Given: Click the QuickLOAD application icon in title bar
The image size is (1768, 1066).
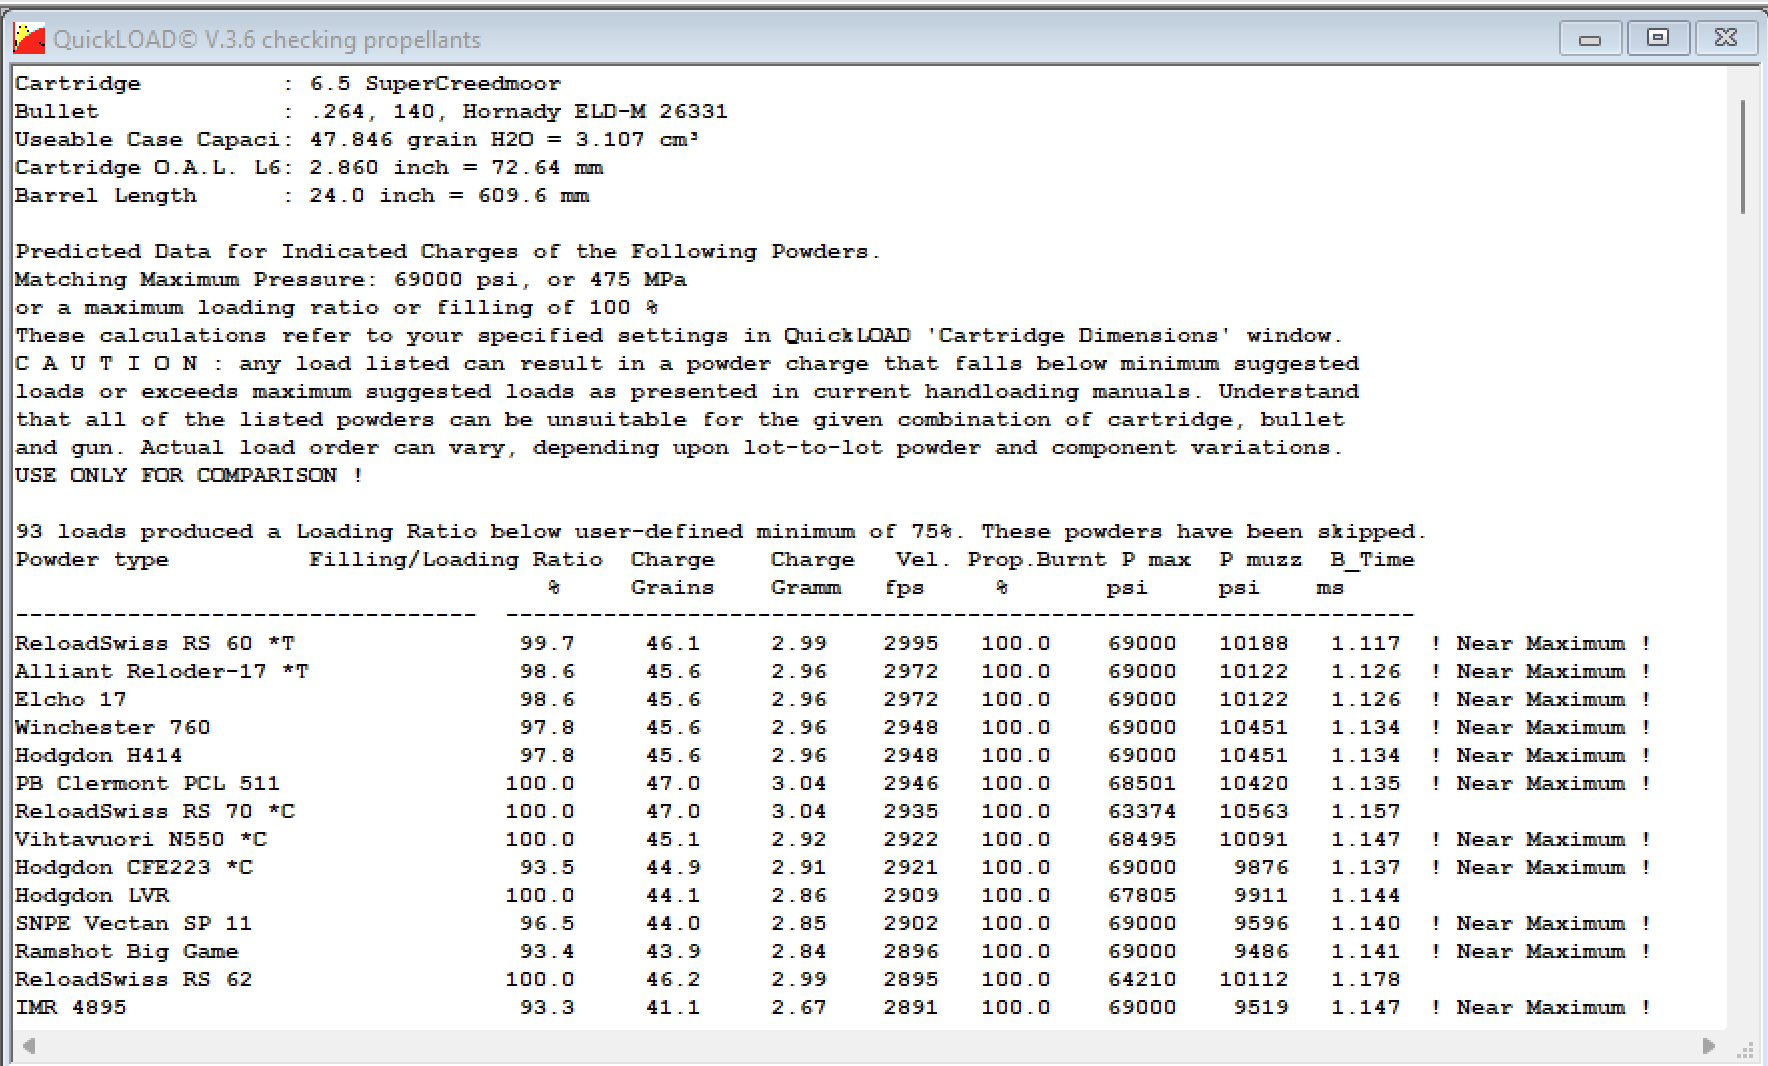Looking at the screenshot, I should click(x=29, y=39).
